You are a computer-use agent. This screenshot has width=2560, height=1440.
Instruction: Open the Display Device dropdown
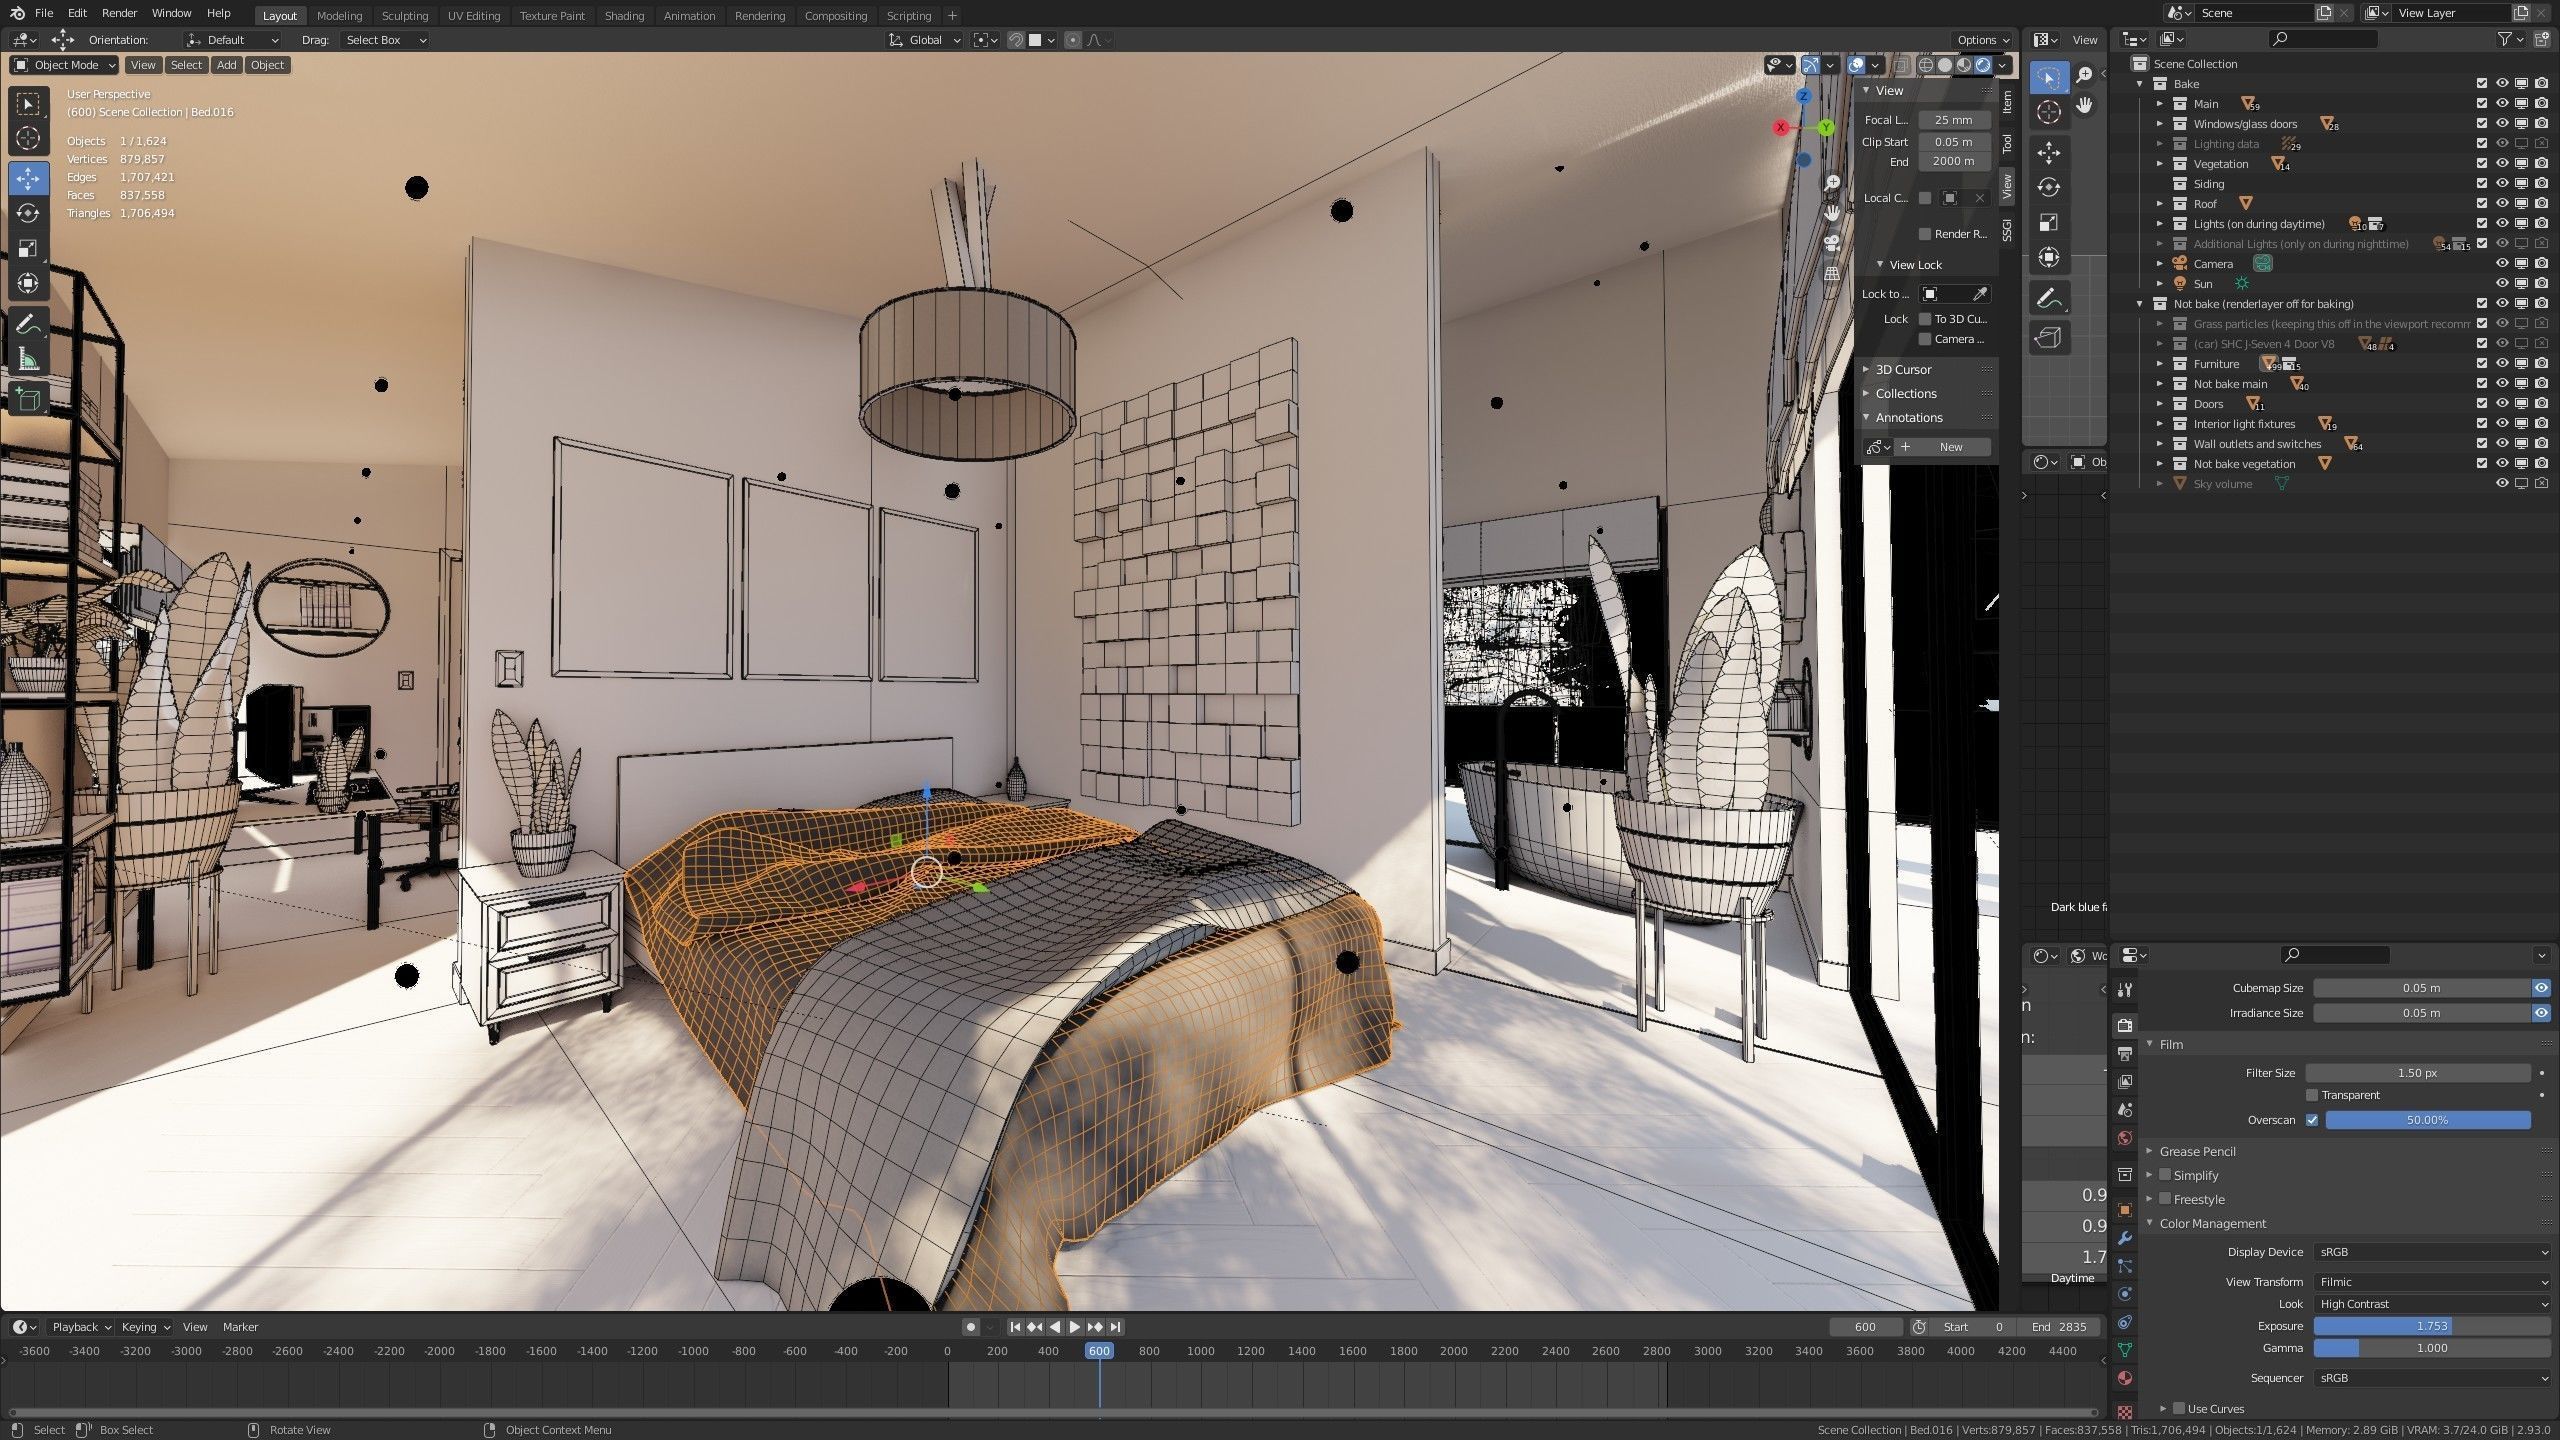2432,1252
